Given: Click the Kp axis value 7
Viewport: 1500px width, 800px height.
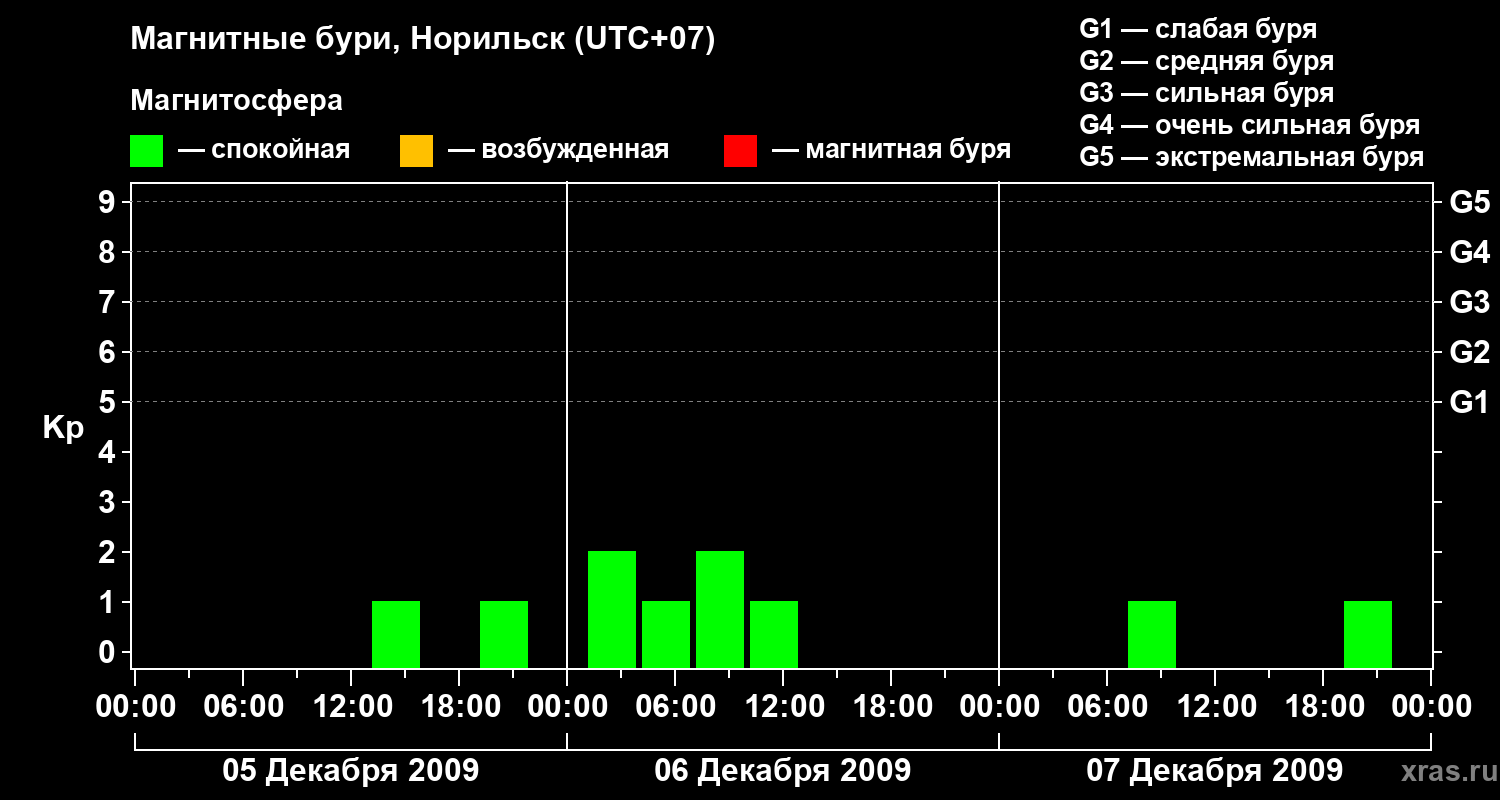Looking at the screenshot, I should (x=109, y=302).
